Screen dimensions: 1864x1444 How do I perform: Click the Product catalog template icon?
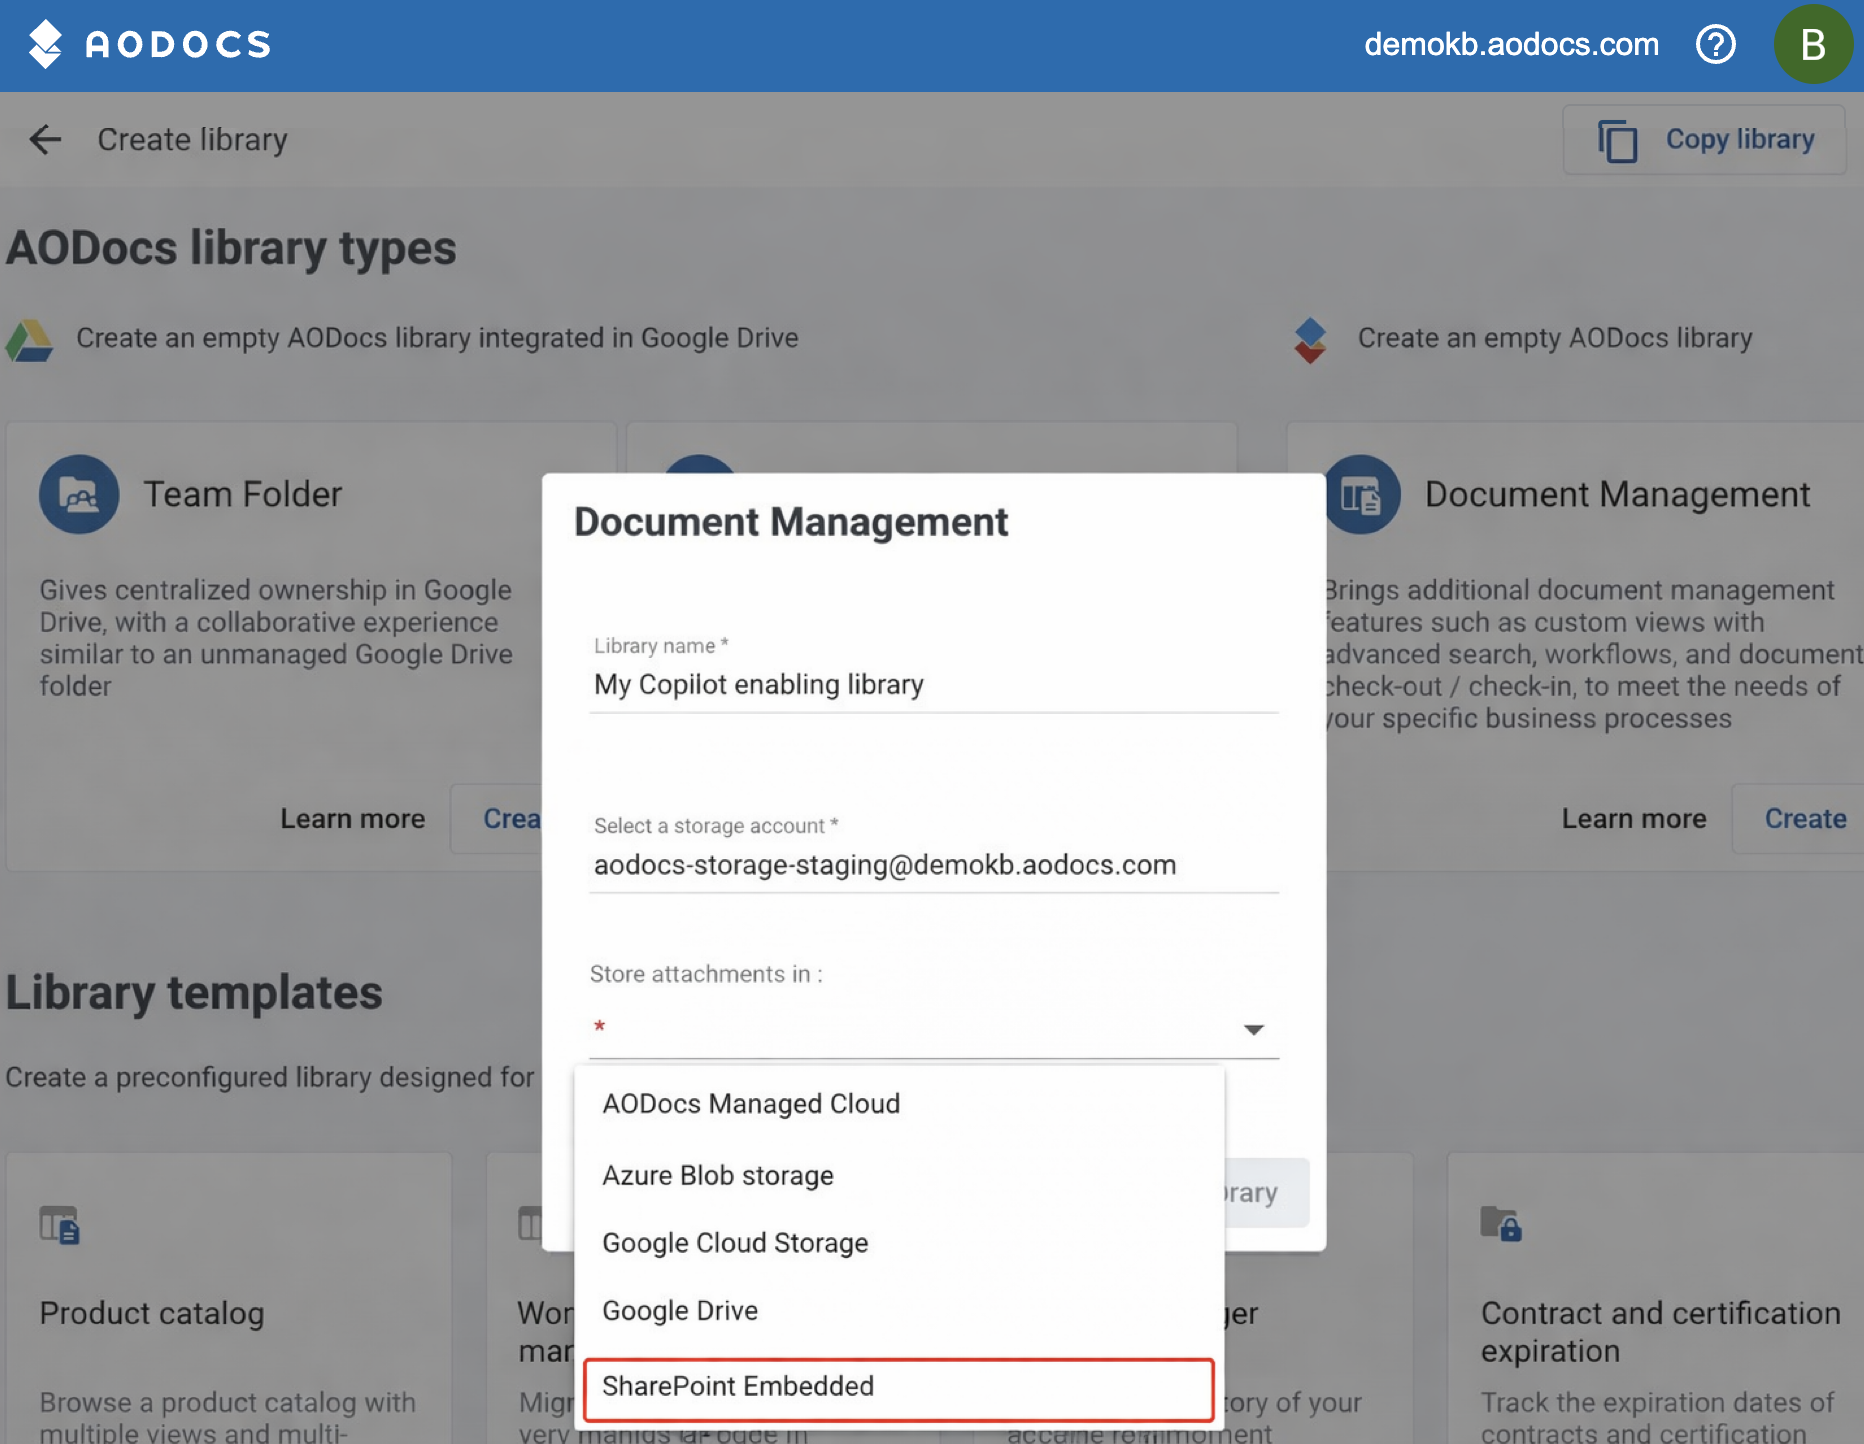(59, 1225)
